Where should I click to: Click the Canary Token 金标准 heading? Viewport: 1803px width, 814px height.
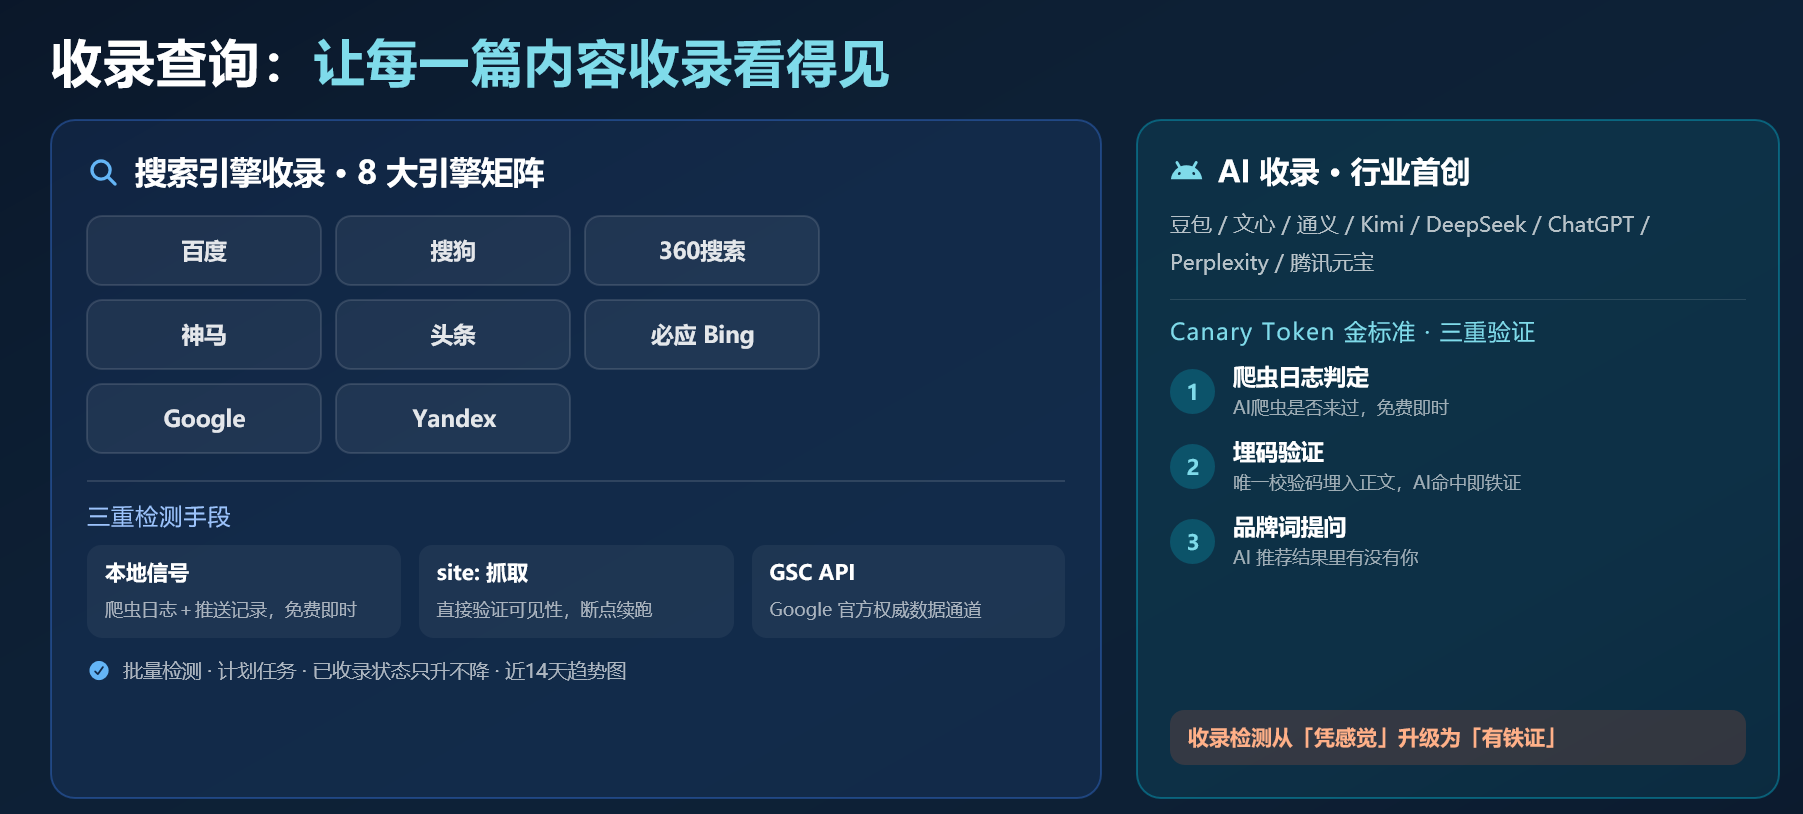[x=1352, y=332]
